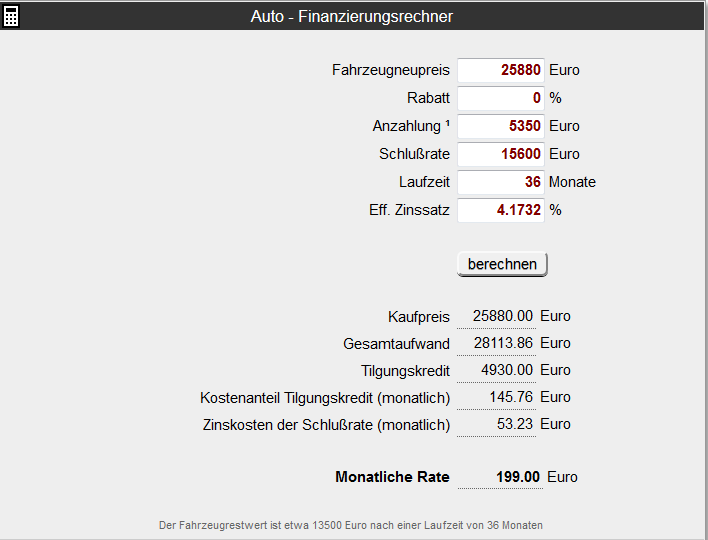Image resolution: width=708 pixels, height=540 pixels.
Task: Click the Fahrzeugrestwert footnote text
Action: pyautogui.click(x=351, y=526)
